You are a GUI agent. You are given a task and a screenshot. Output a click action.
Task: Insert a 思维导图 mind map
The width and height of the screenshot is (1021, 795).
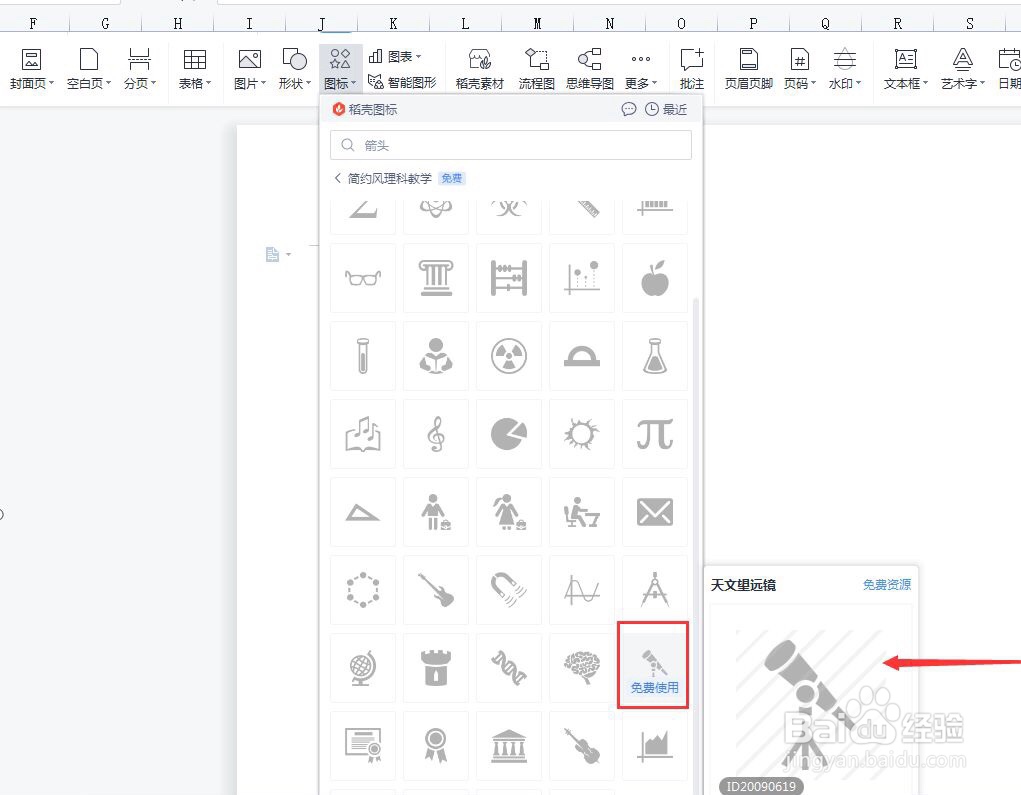(589, 69)
